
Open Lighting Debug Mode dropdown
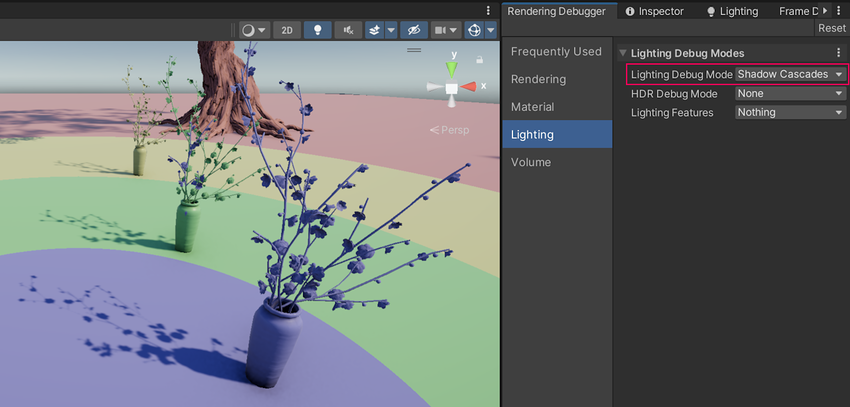tap(790, 74)
